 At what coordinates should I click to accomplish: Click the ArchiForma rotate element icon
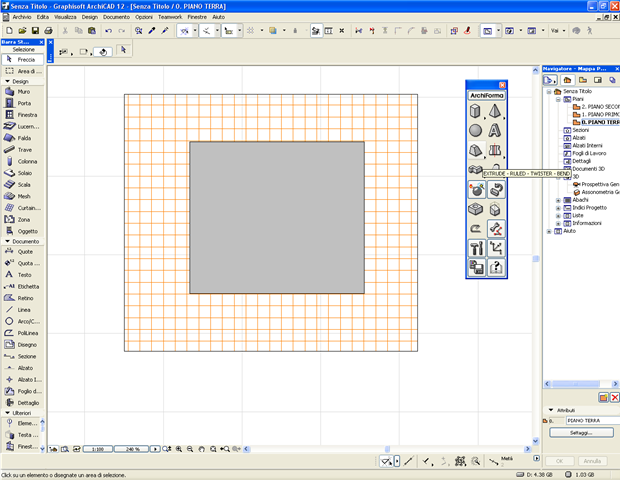tap(496, 190)
